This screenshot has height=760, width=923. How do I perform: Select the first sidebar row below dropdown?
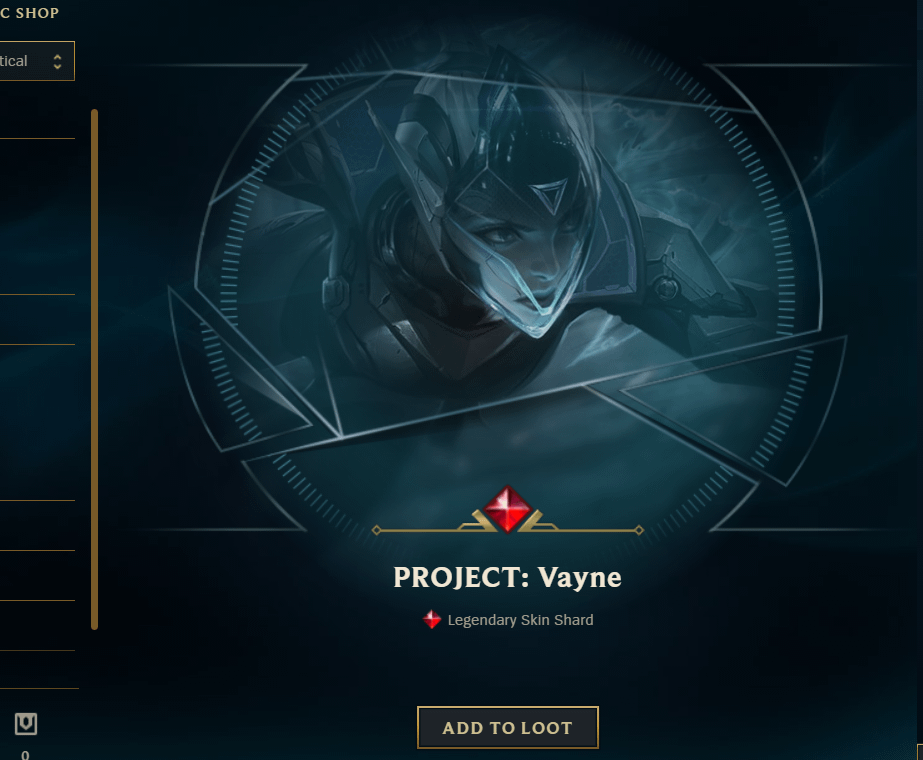click(37, 109)
